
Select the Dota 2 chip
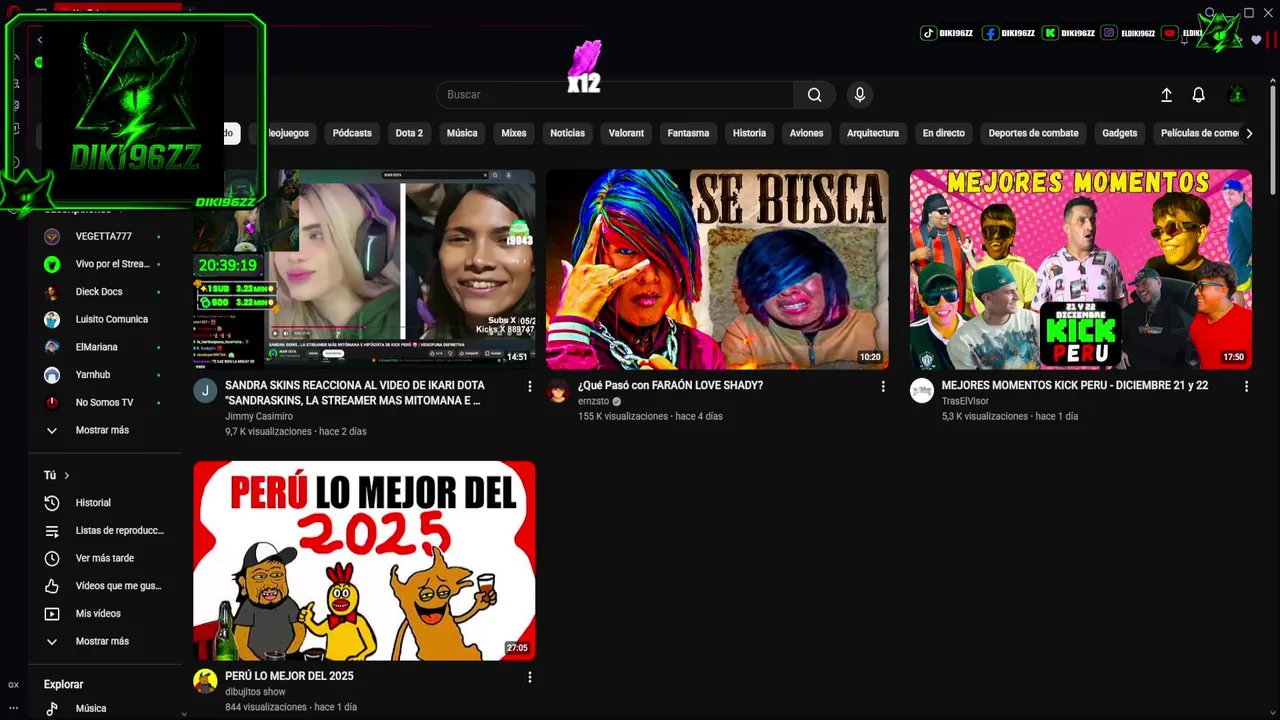coord(409,133)
